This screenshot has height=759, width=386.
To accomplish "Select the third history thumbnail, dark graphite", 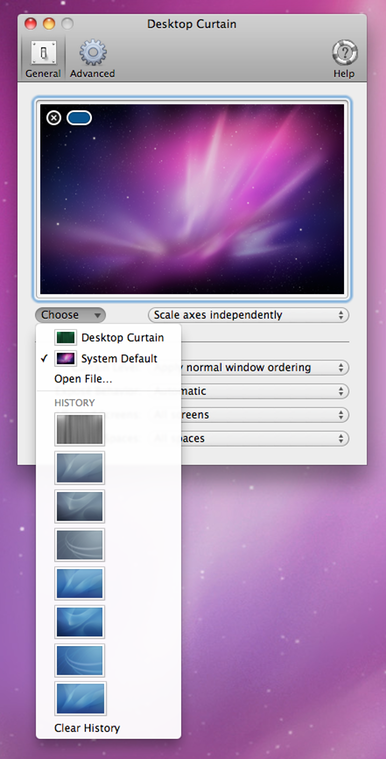I will [x=79, y=506].
